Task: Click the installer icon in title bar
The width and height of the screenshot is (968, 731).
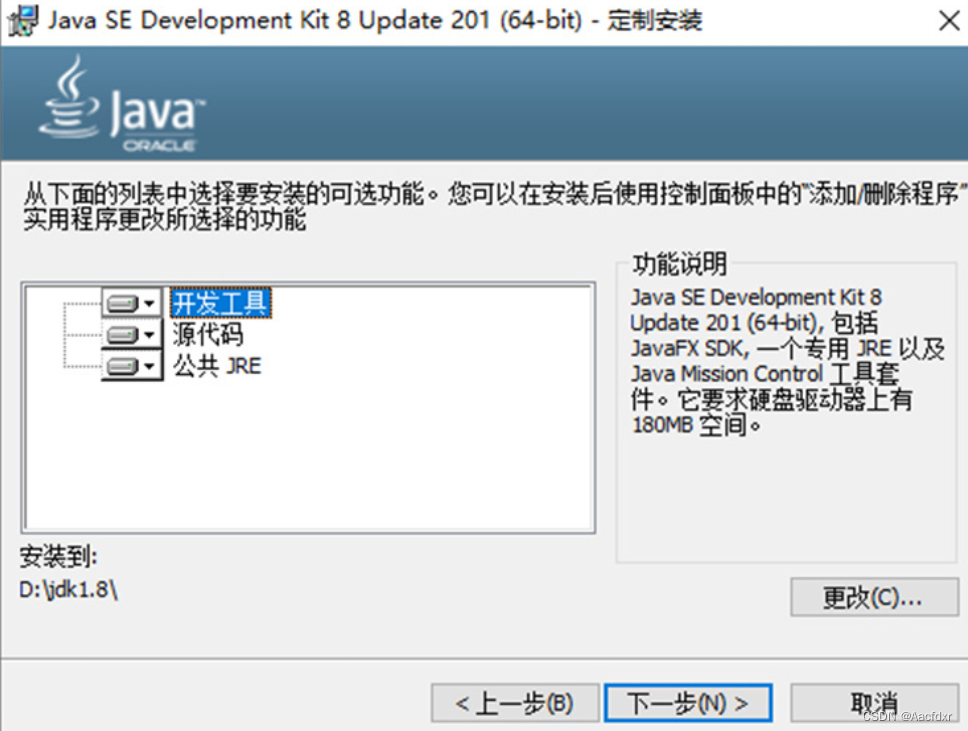Action: 22,21
